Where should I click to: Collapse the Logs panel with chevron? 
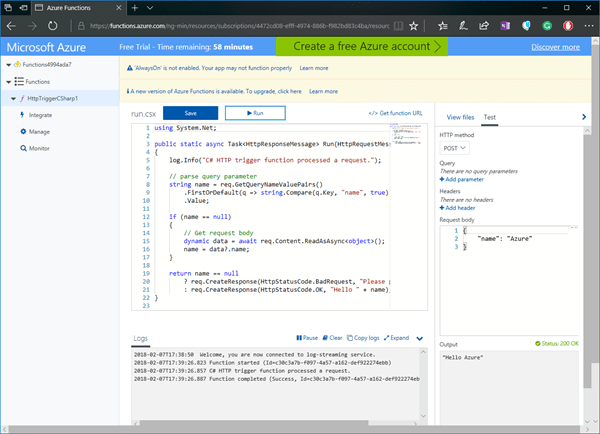click(420, 339)
